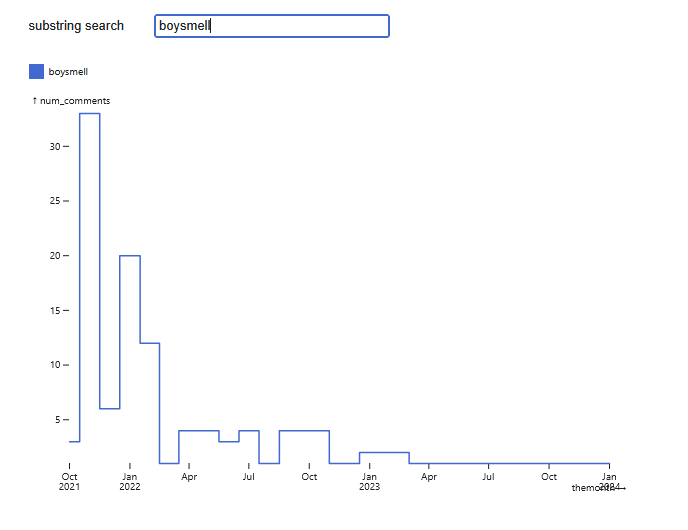Screen dimensions: 688x530
Task: Click the 'Jan 2022' x-axis label
Action: pyautogui.click(x=130, y=481)
